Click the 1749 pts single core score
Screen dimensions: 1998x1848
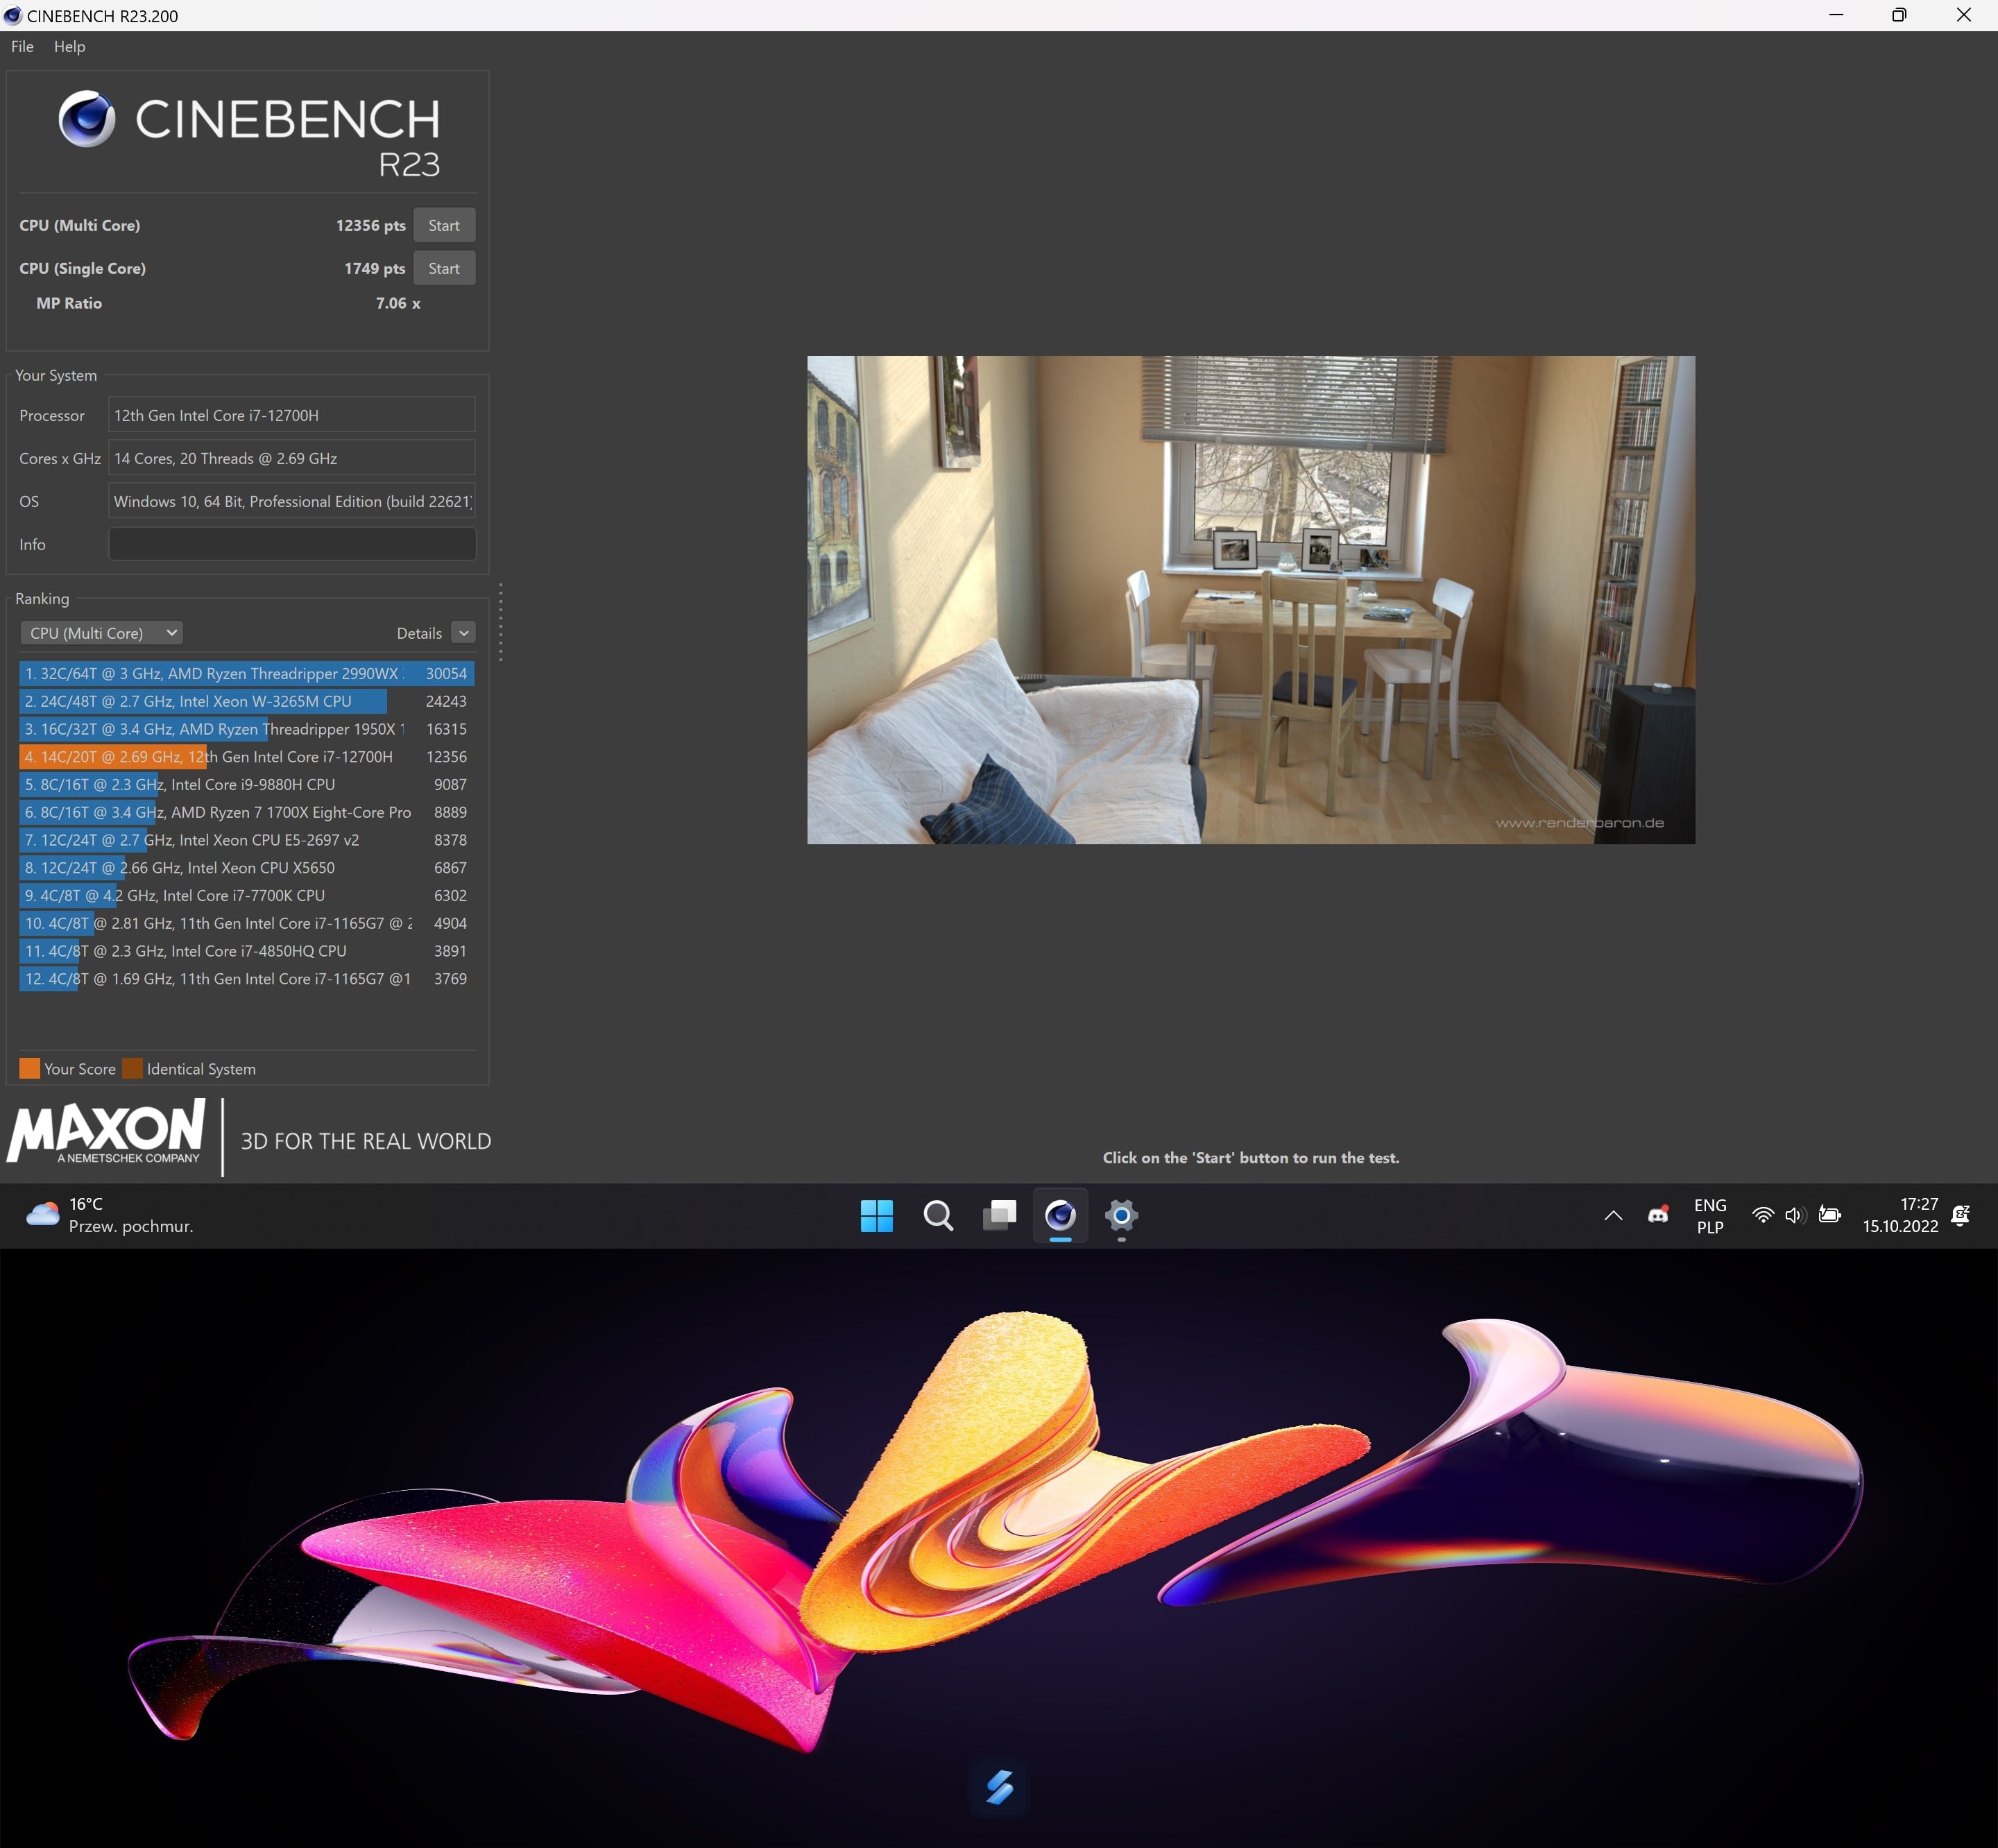(x=375, y=268)
